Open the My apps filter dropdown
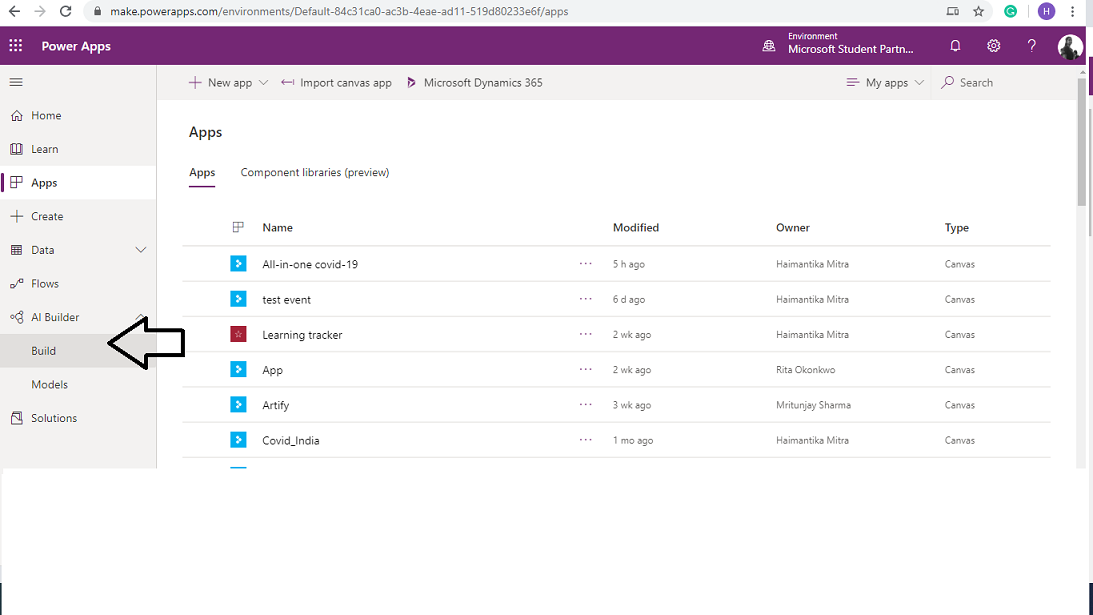Screen dimensions: 1093x615 pyautogui.click(x=884, y=82)
